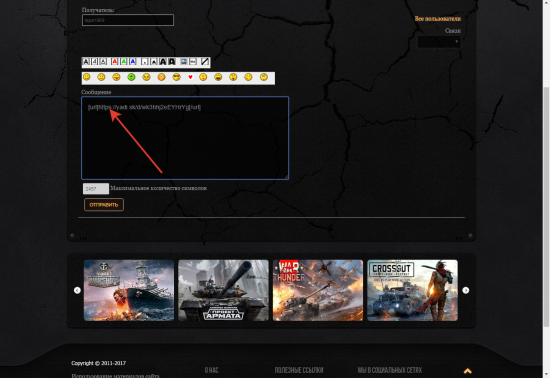Open the 'Все пользователи' link
The image size is (550, 378).
(438, 19)
